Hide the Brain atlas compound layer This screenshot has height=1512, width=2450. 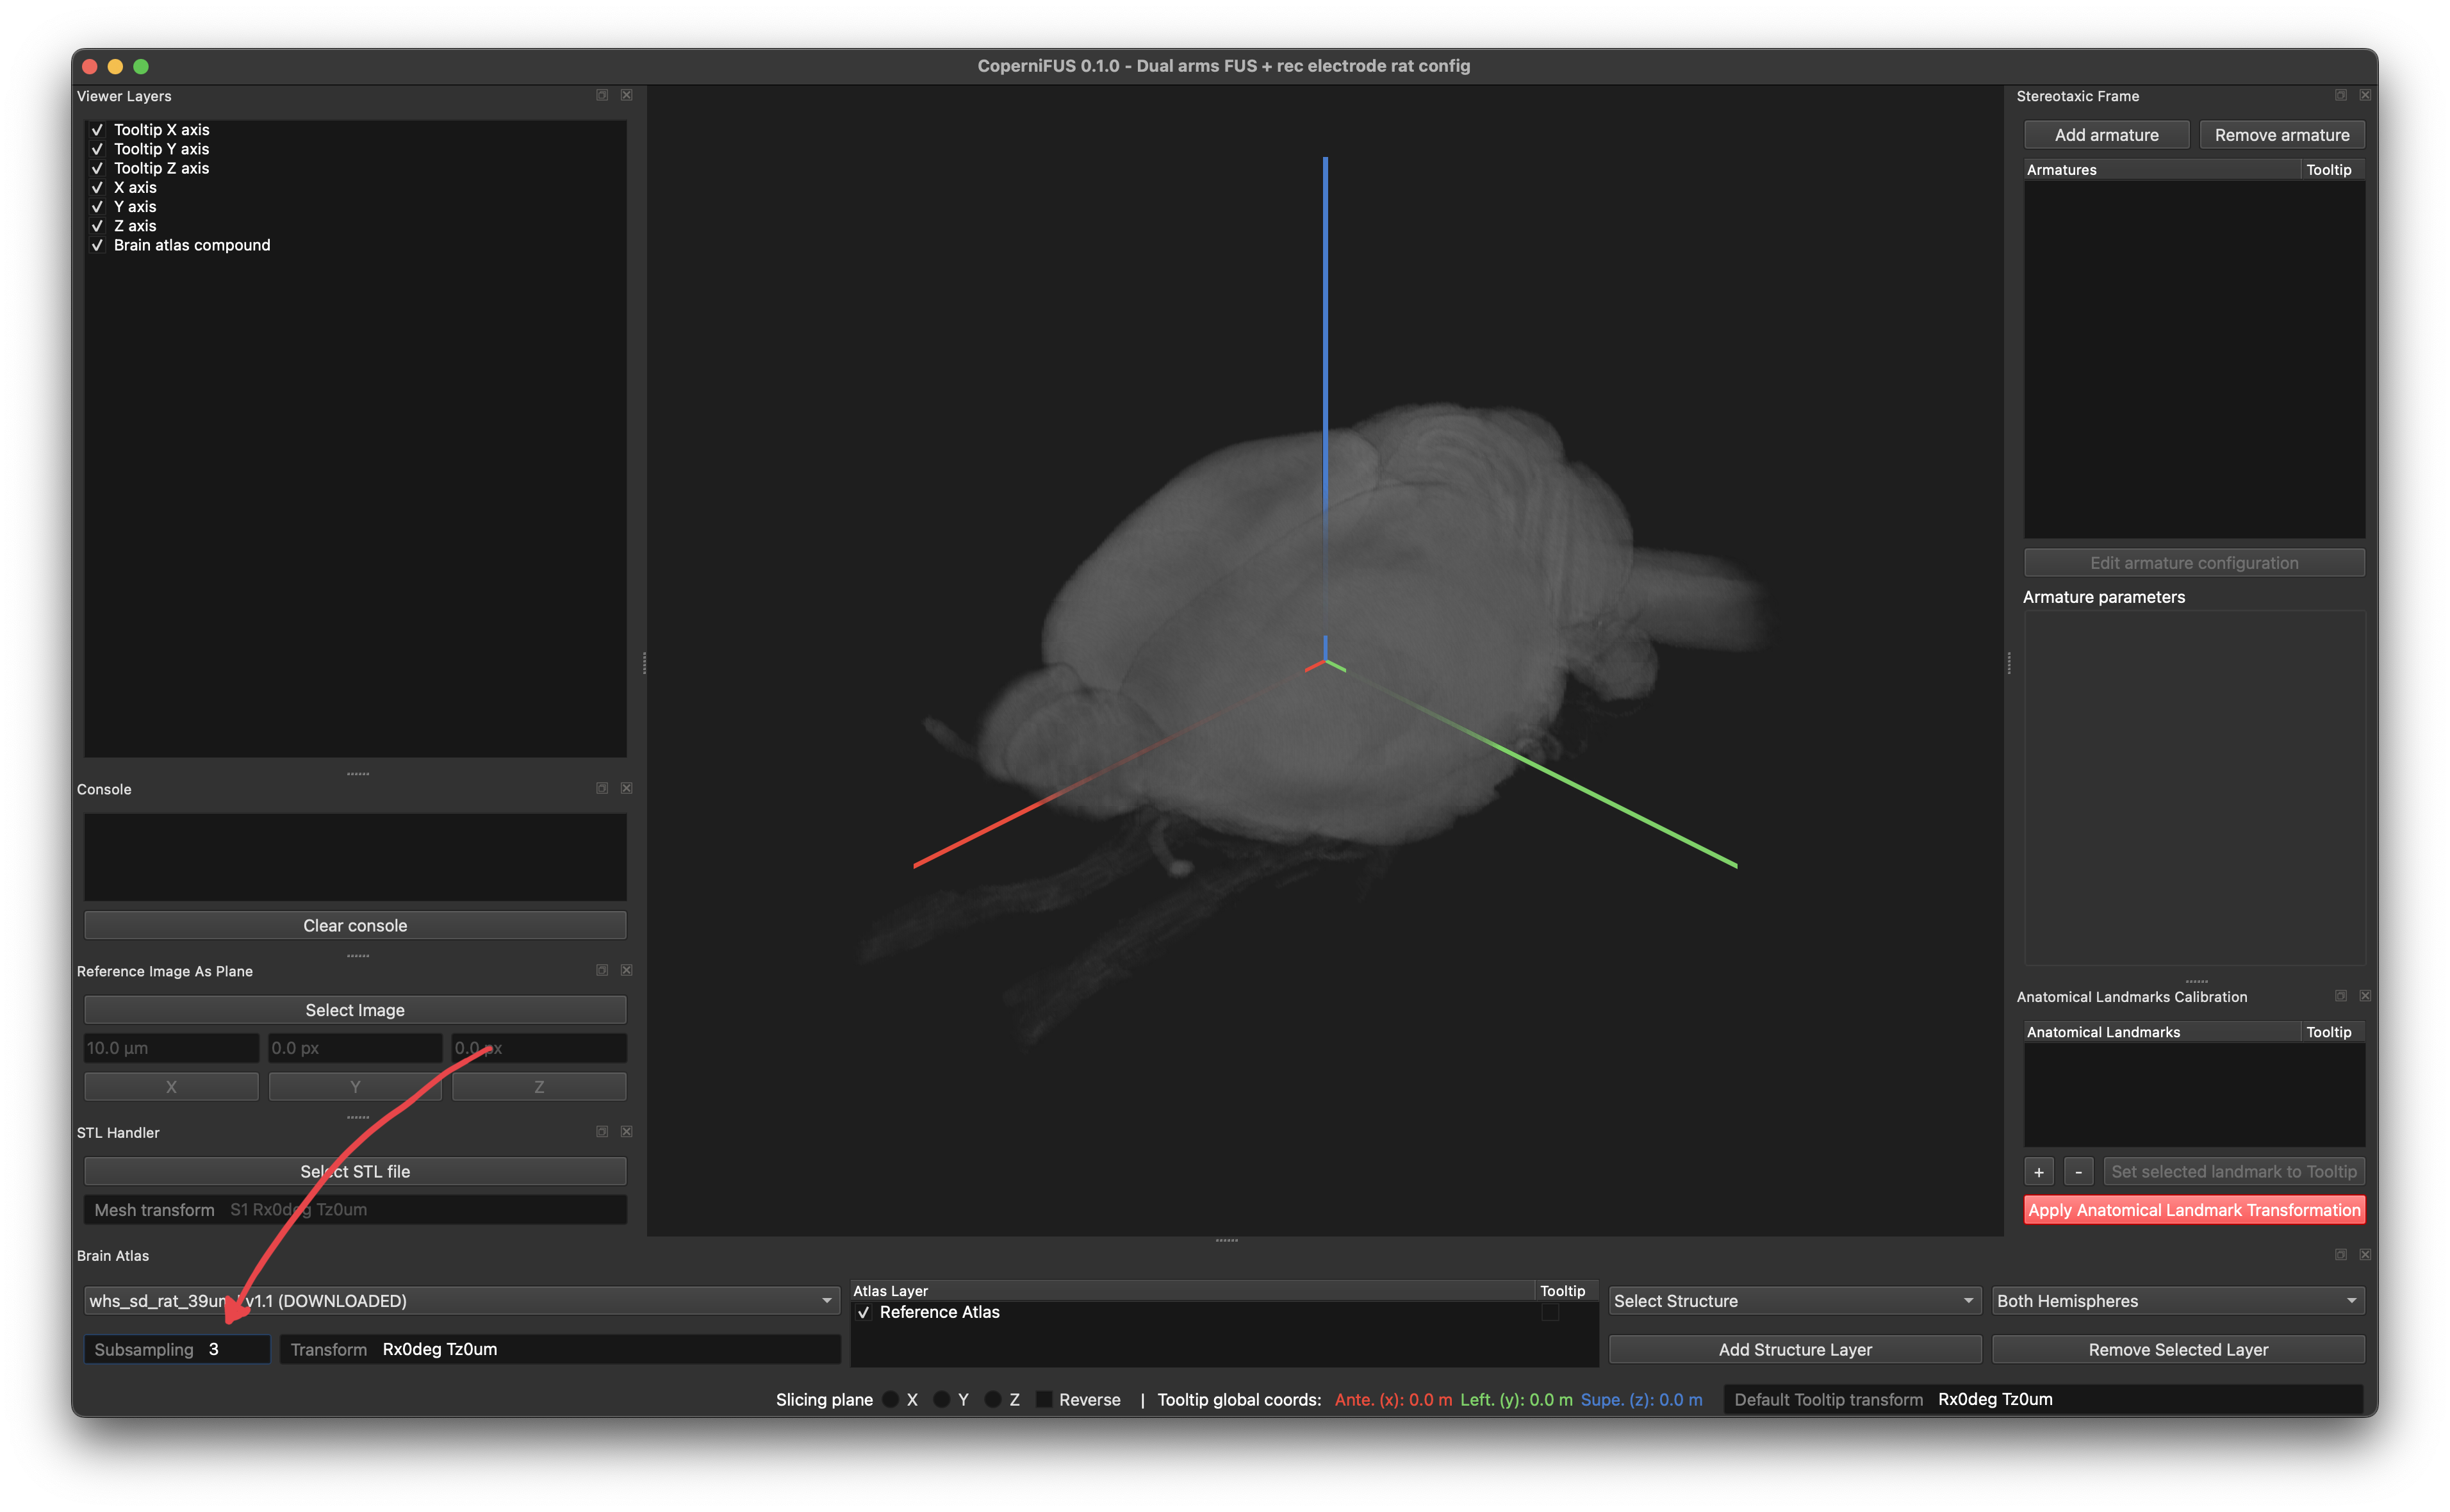click(97, 245)
